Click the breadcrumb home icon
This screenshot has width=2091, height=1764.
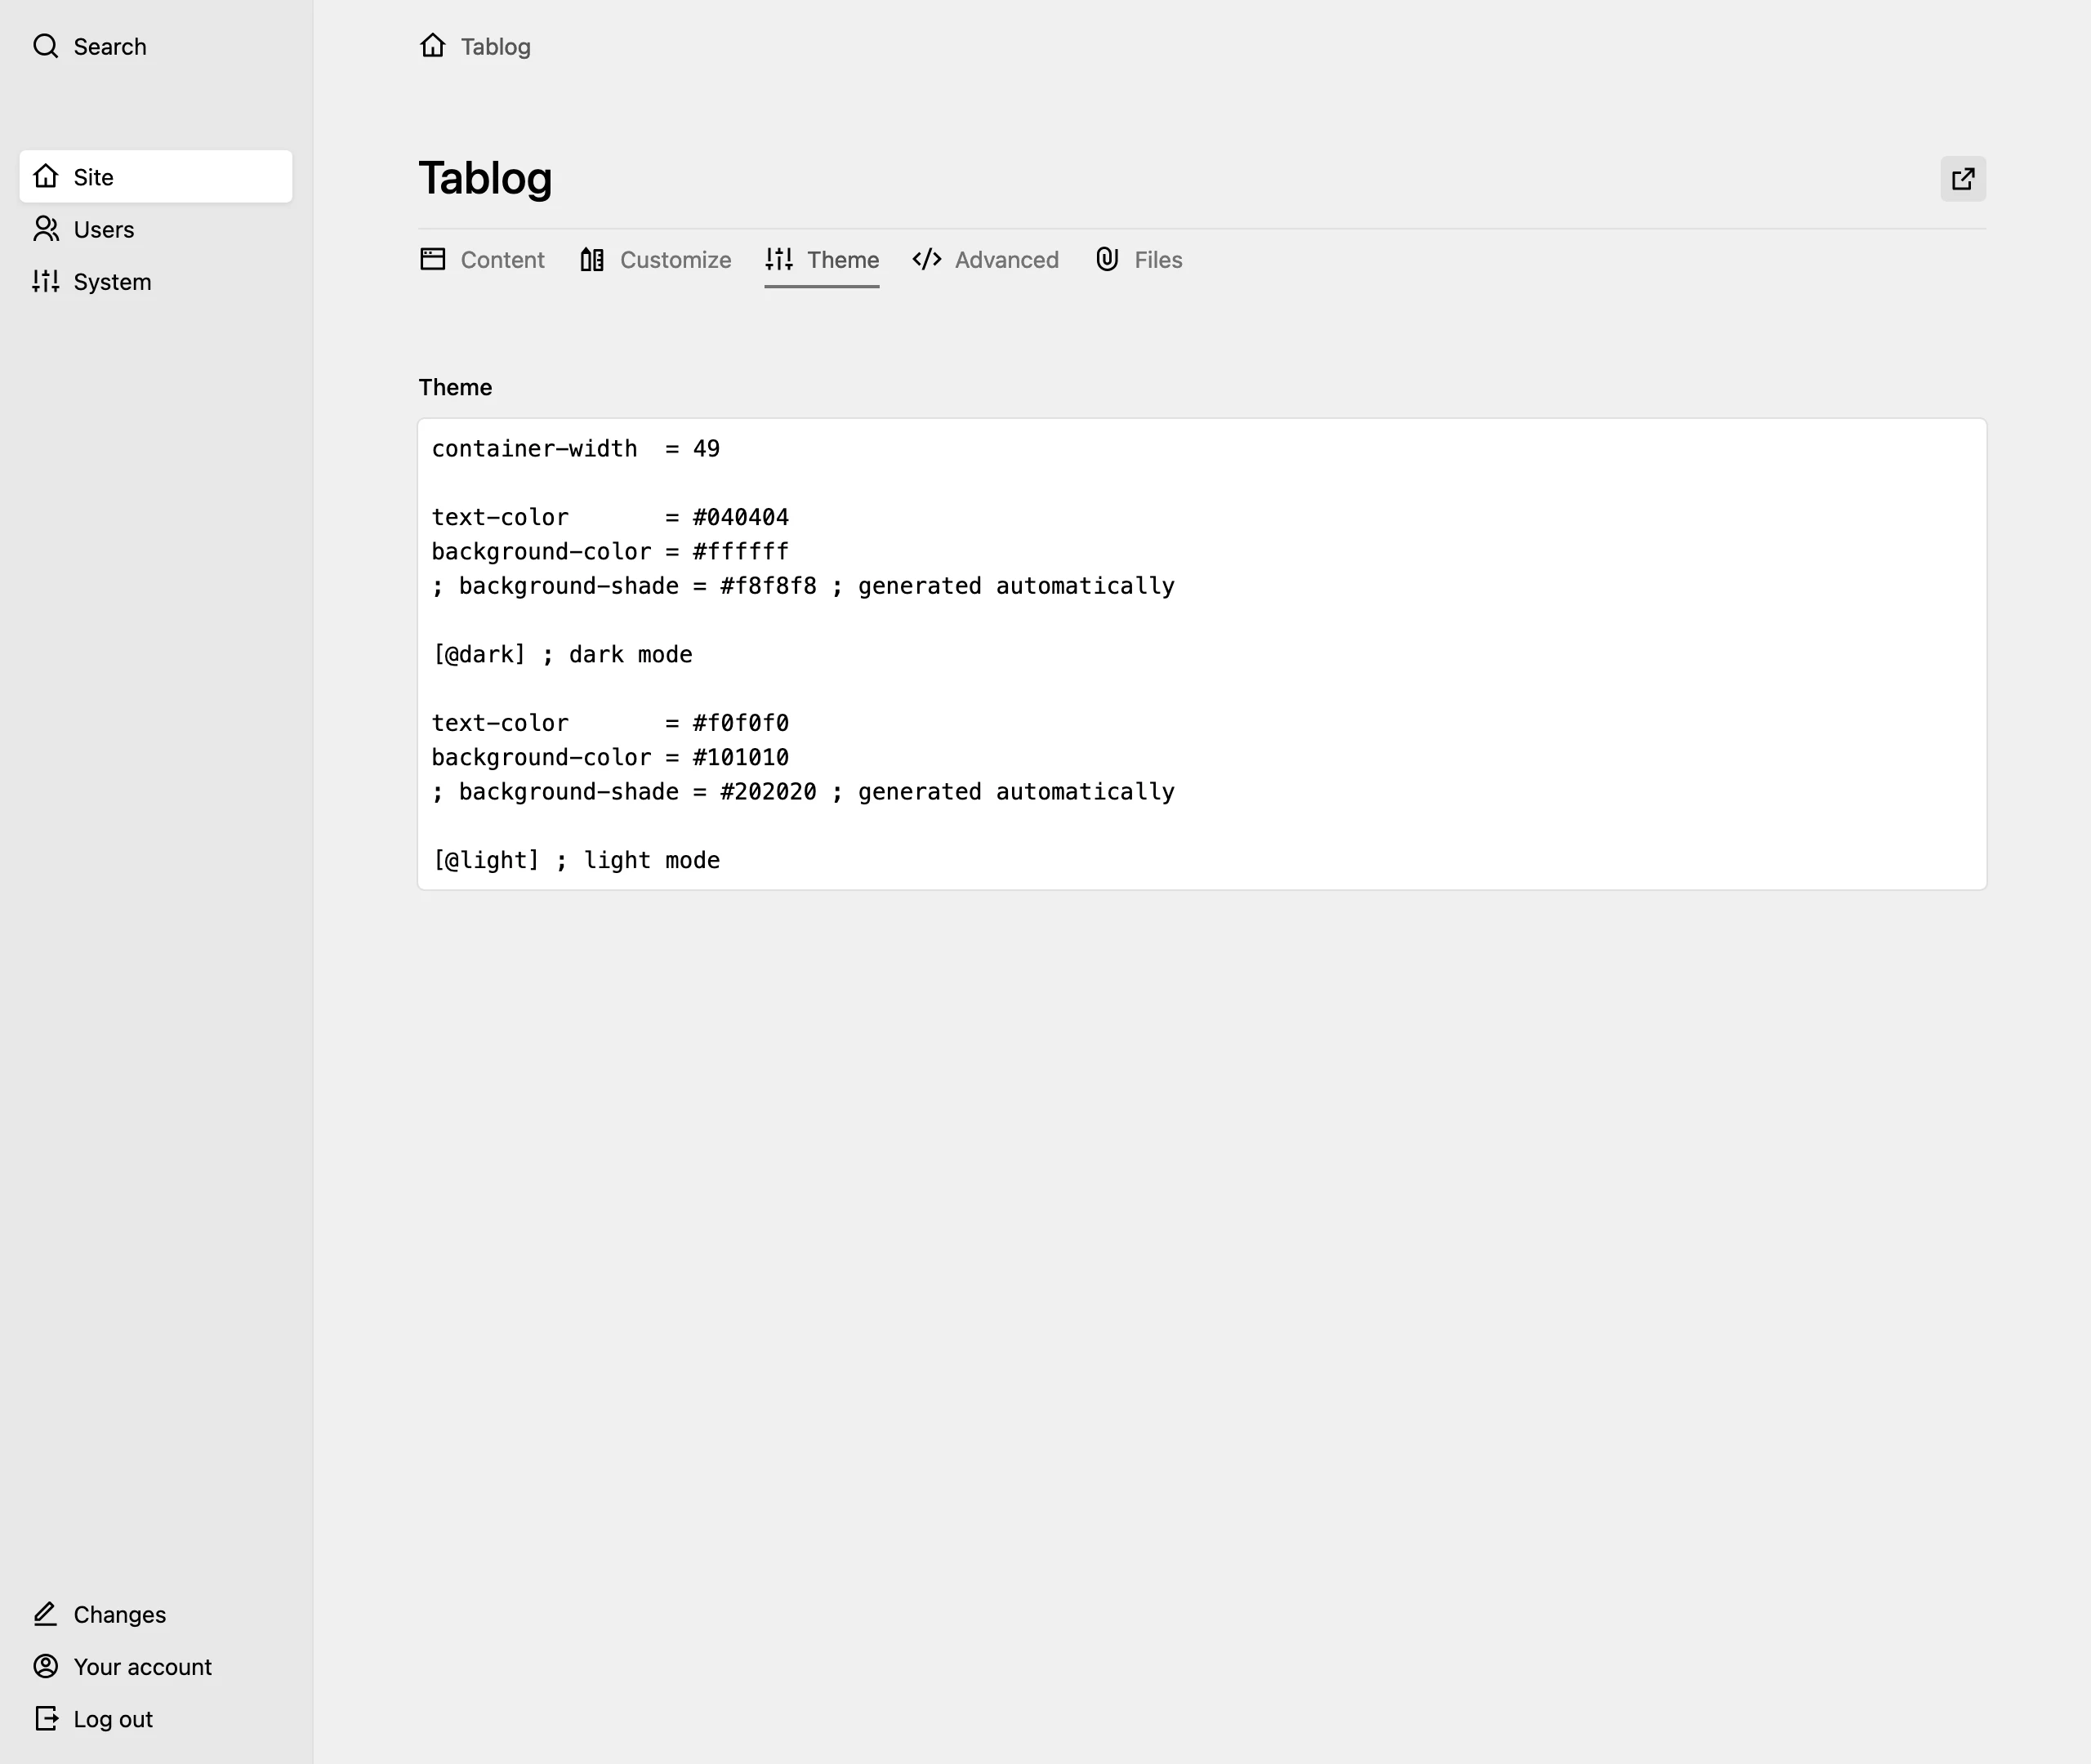[432, 46]
